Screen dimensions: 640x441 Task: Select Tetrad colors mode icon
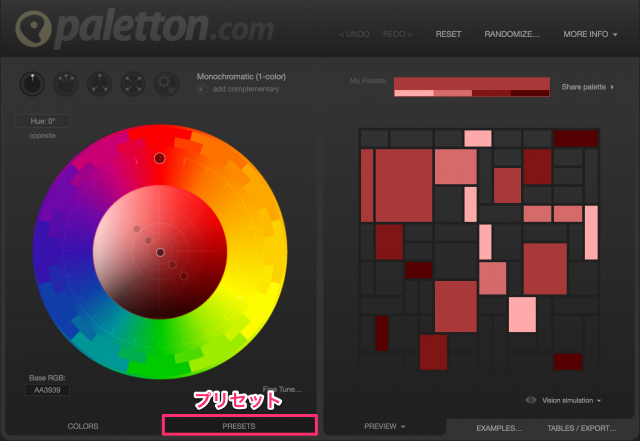133,84
